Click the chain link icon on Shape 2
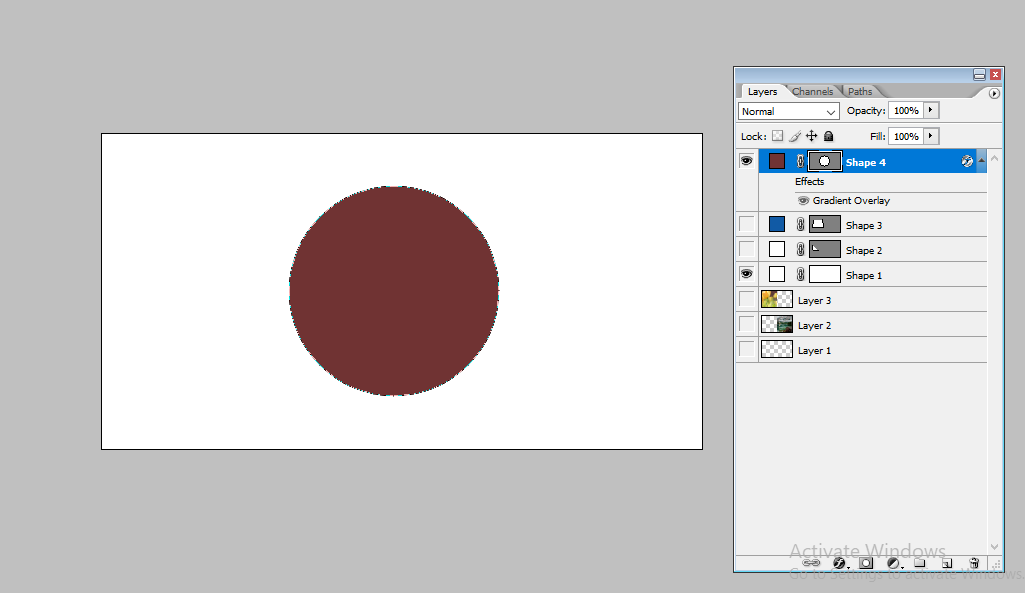The height and width of the screenshot is (593, 1025). coord(800,250)
